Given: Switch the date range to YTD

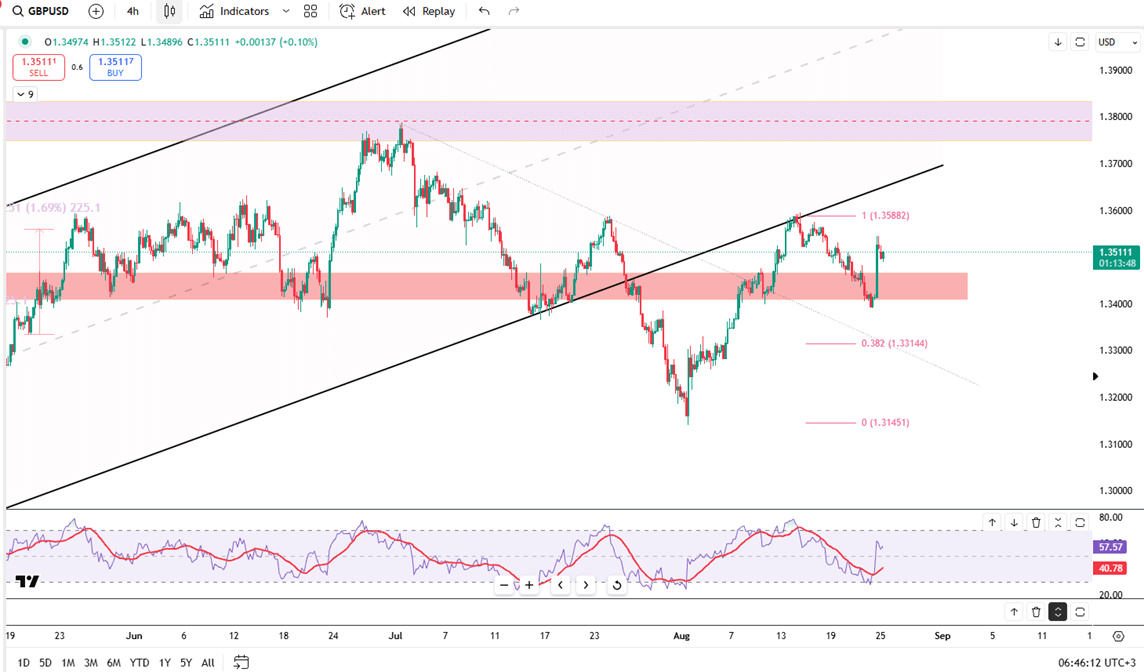Looking at the screenshot, I should pos(139,662).
